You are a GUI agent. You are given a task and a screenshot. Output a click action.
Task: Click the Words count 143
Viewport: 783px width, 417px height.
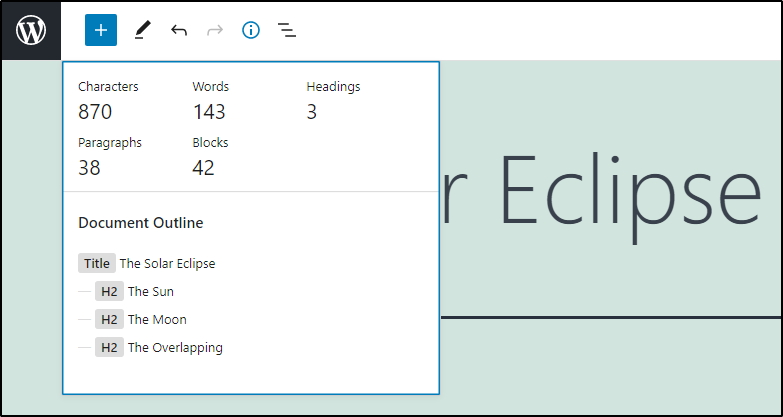tap(209, 112)
